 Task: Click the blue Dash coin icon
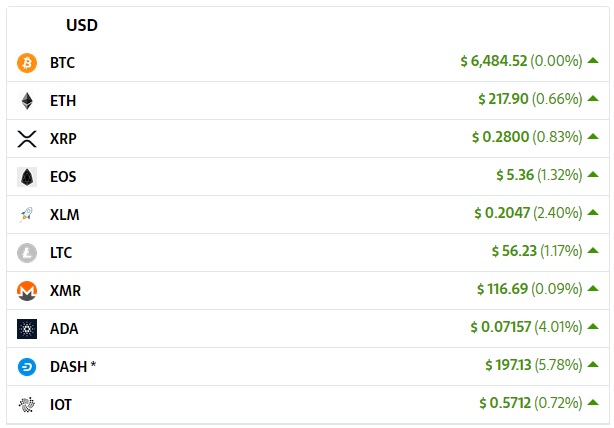pyautogui.click(x=27, y=367)
